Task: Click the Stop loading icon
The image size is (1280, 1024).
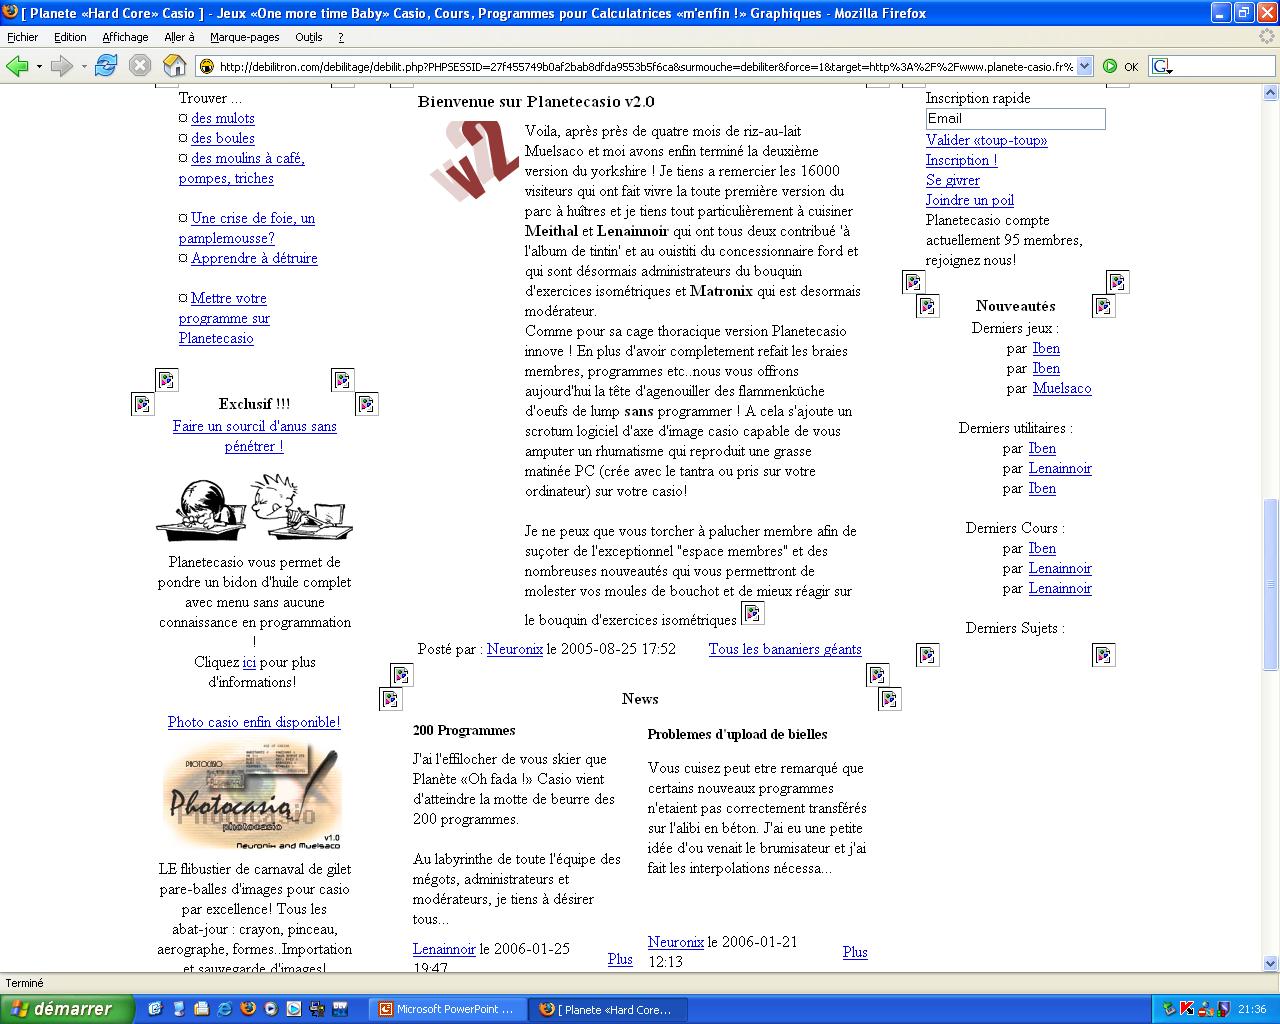Action: (x=140, y=66)
